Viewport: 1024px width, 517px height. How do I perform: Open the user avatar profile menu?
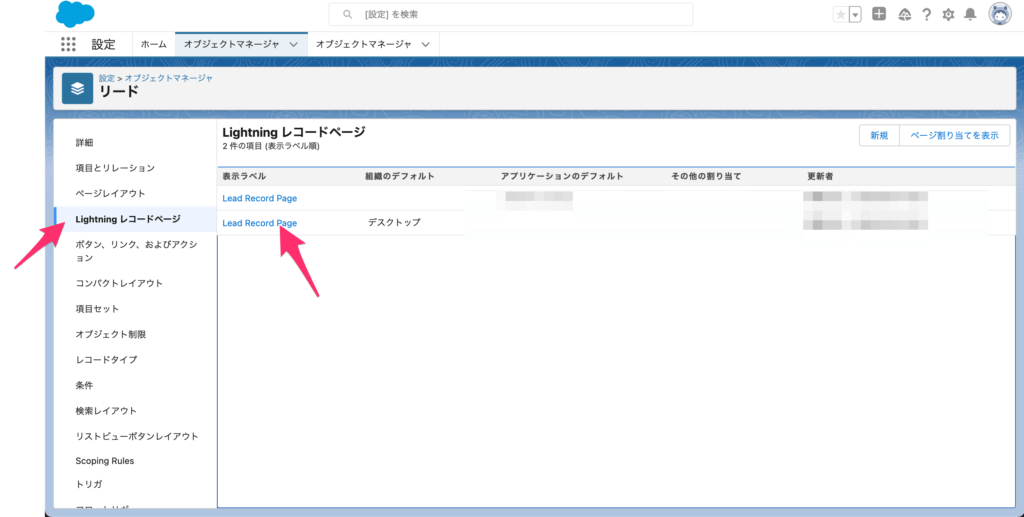click(1000, 14)
